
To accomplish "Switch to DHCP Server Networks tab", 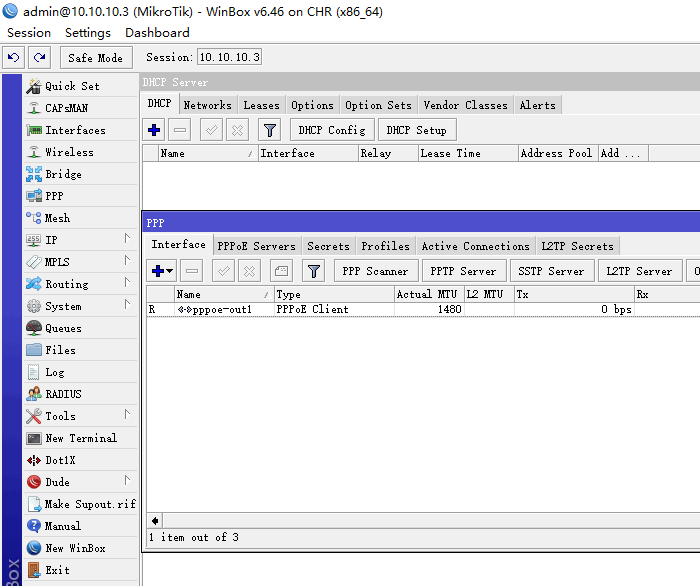I will (208, 105).
